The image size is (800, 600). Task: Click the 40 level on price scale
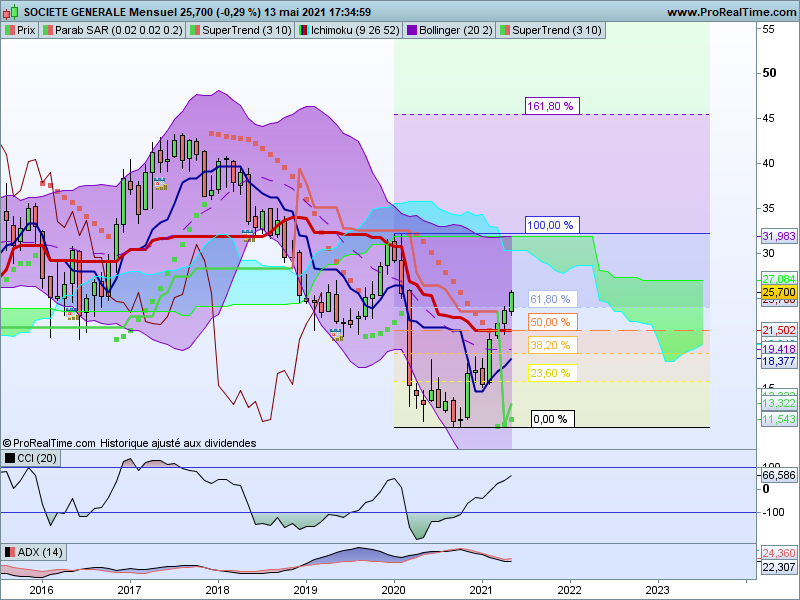point(768,163)
